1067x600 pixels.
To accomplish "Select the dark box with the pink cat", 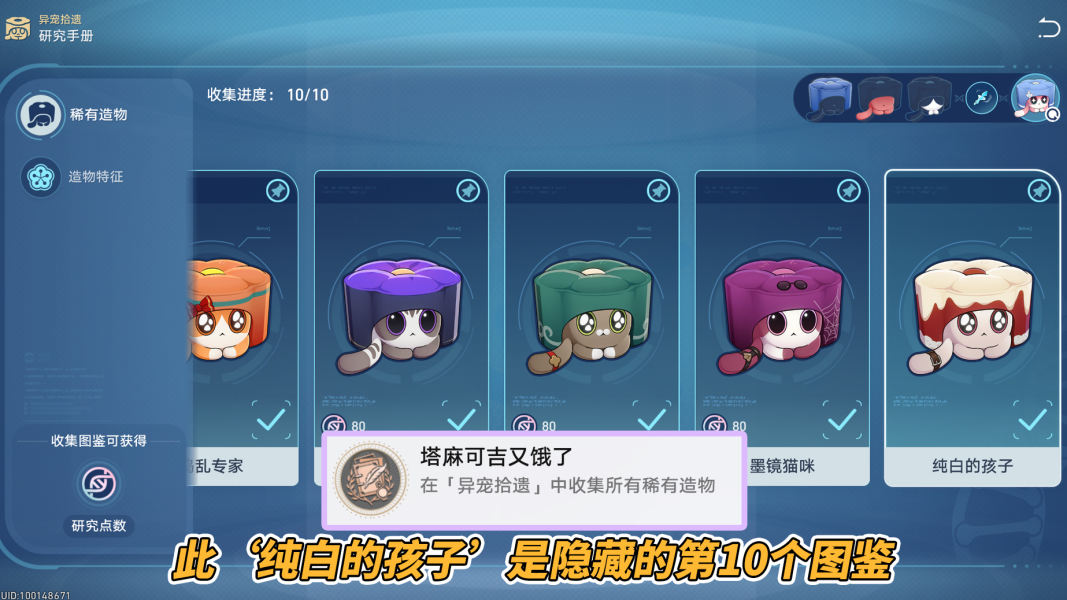I will [879, 99].
